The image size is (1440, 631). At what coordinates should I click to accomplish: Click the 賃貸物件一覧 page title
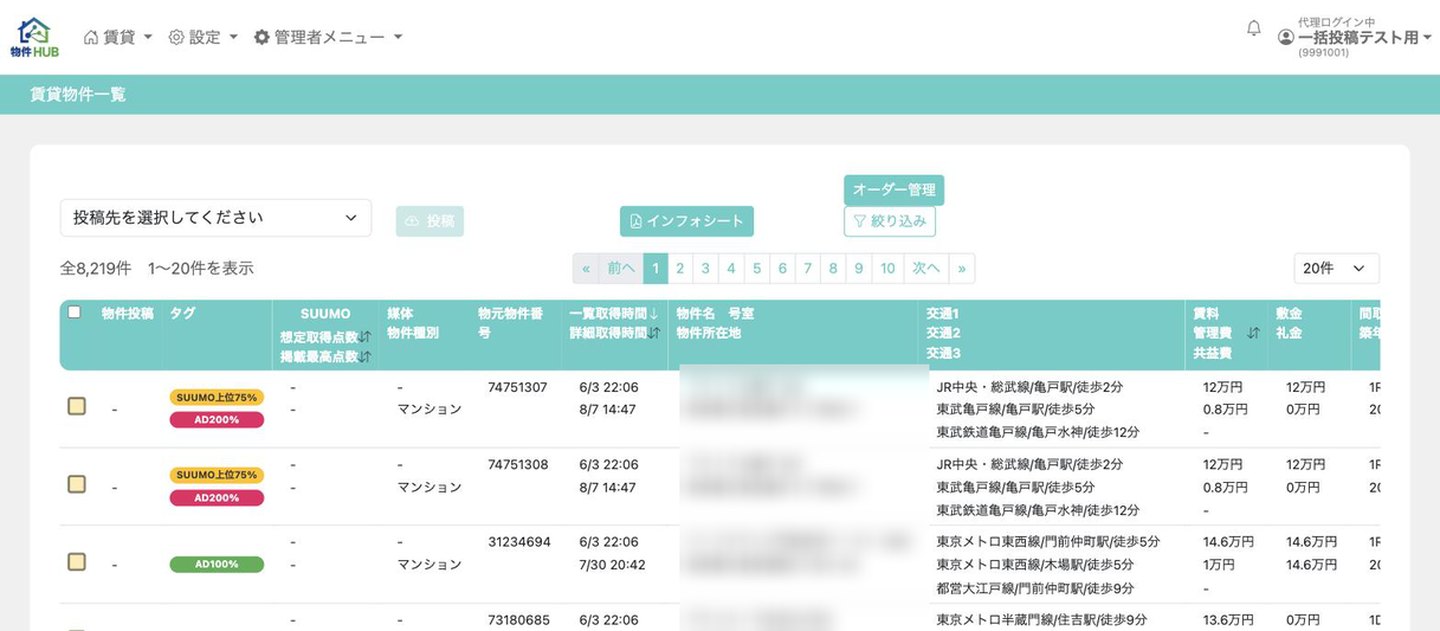coord(77,95)
